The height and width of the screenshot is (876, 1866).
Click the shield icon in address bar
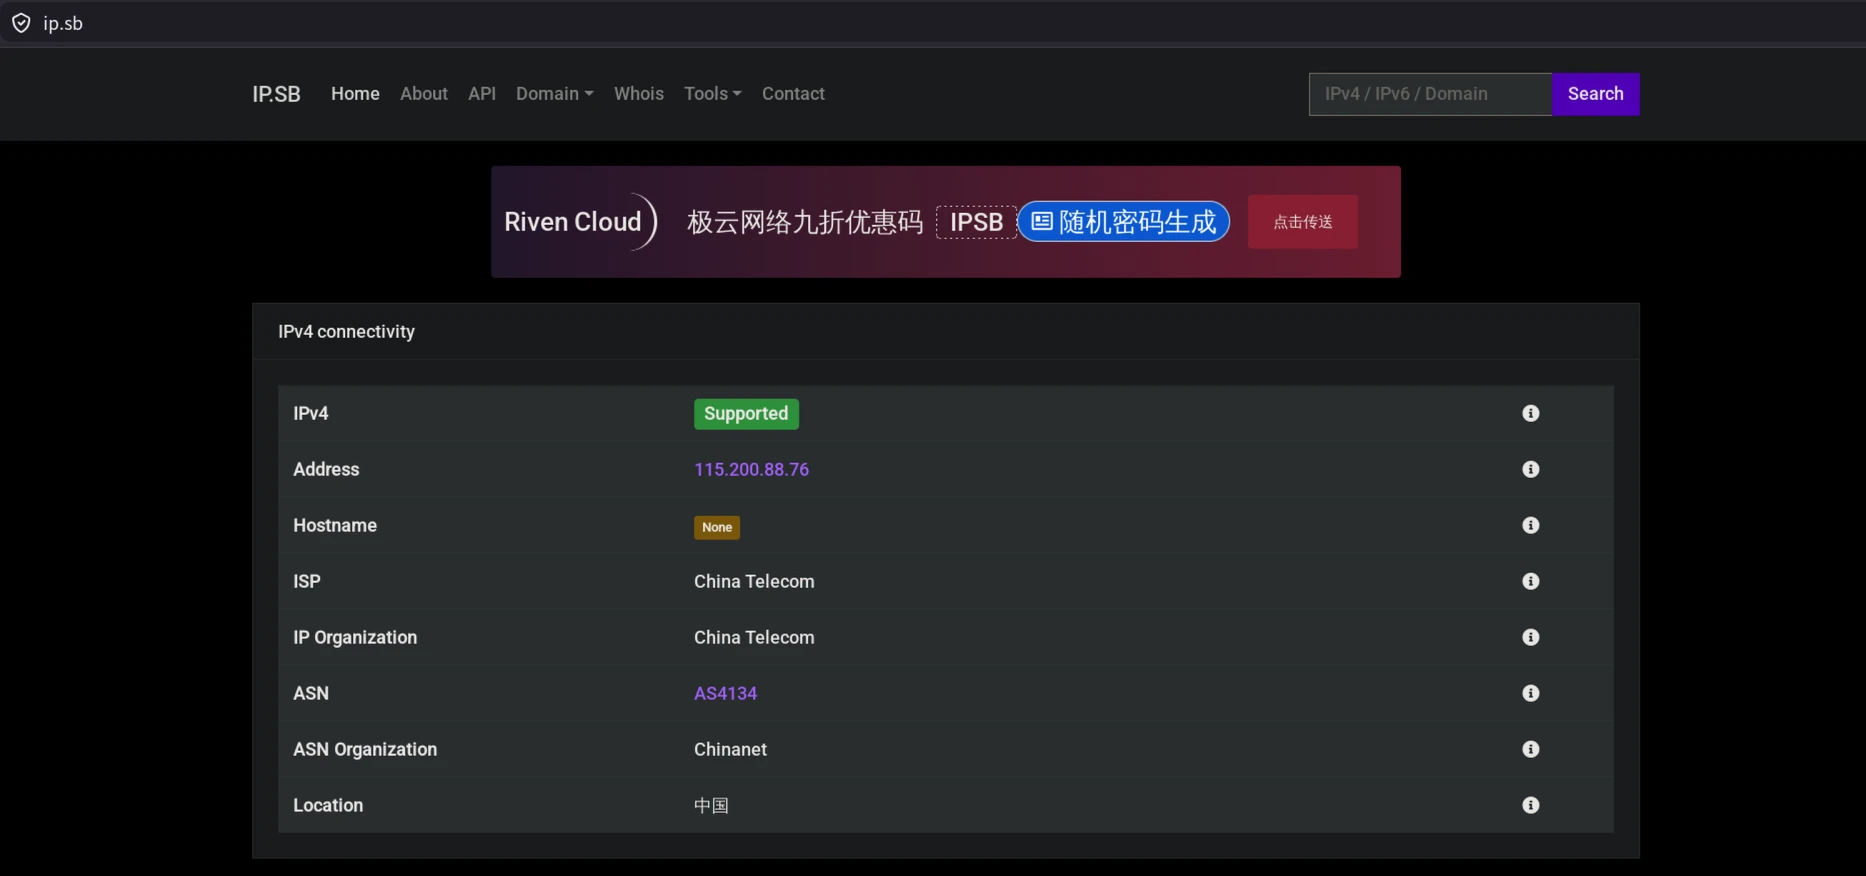21,23
